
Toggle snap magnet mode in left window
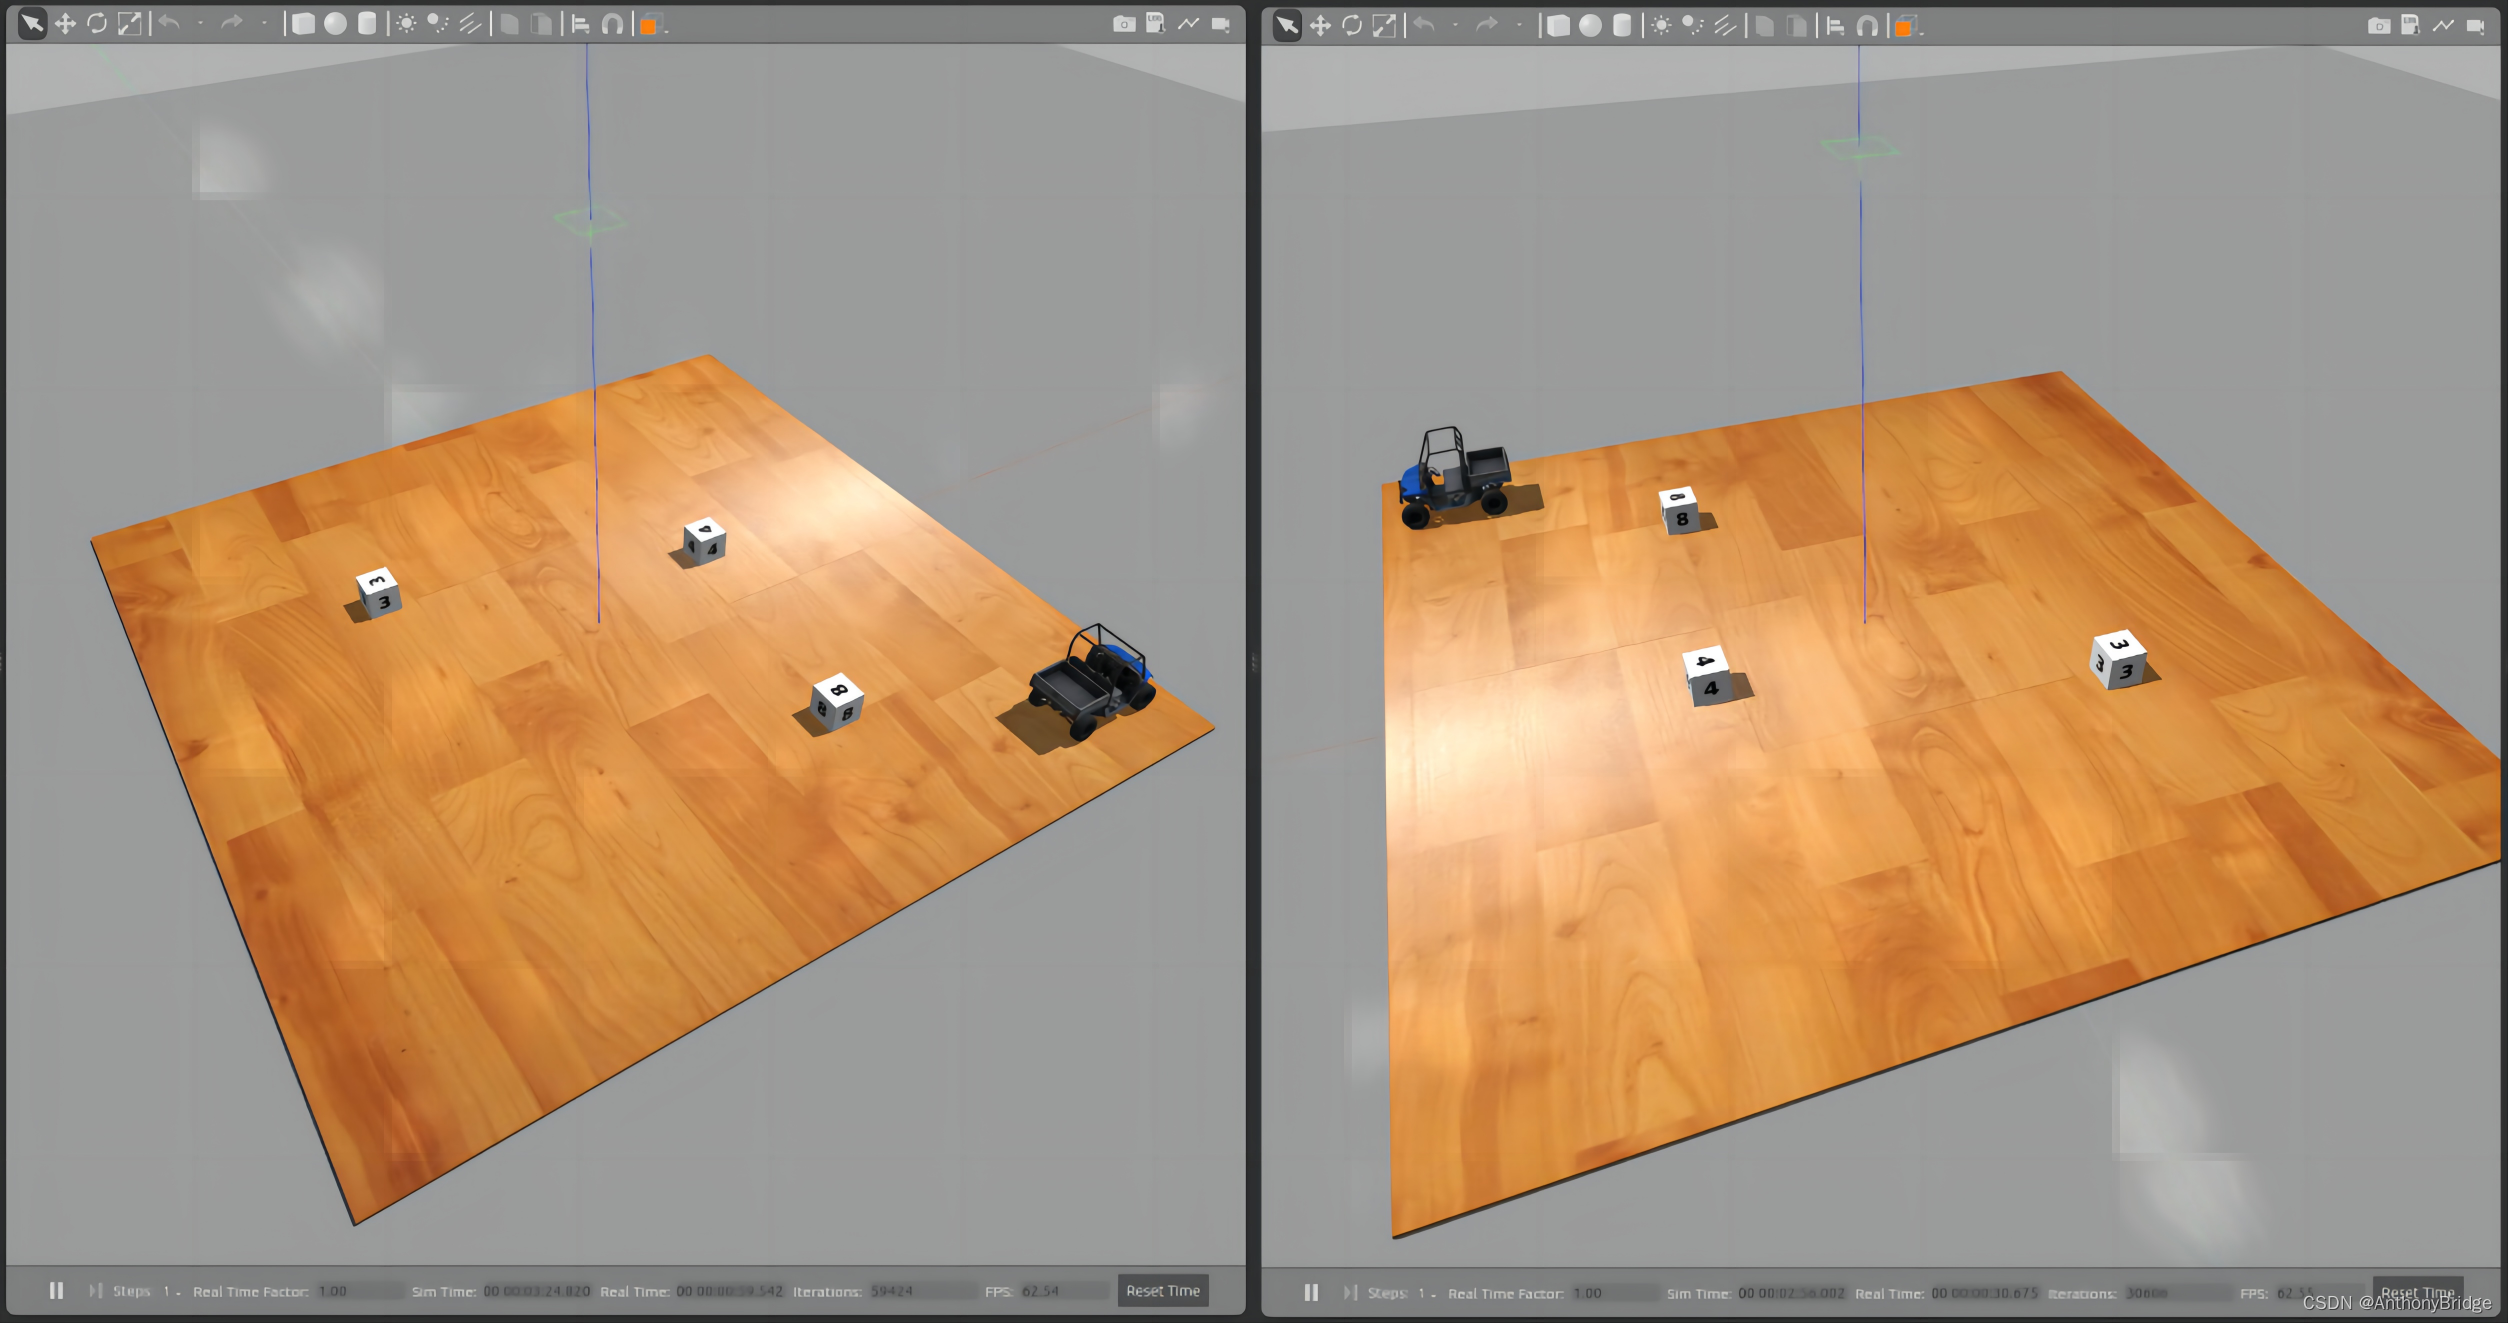(x=612, y=24)
